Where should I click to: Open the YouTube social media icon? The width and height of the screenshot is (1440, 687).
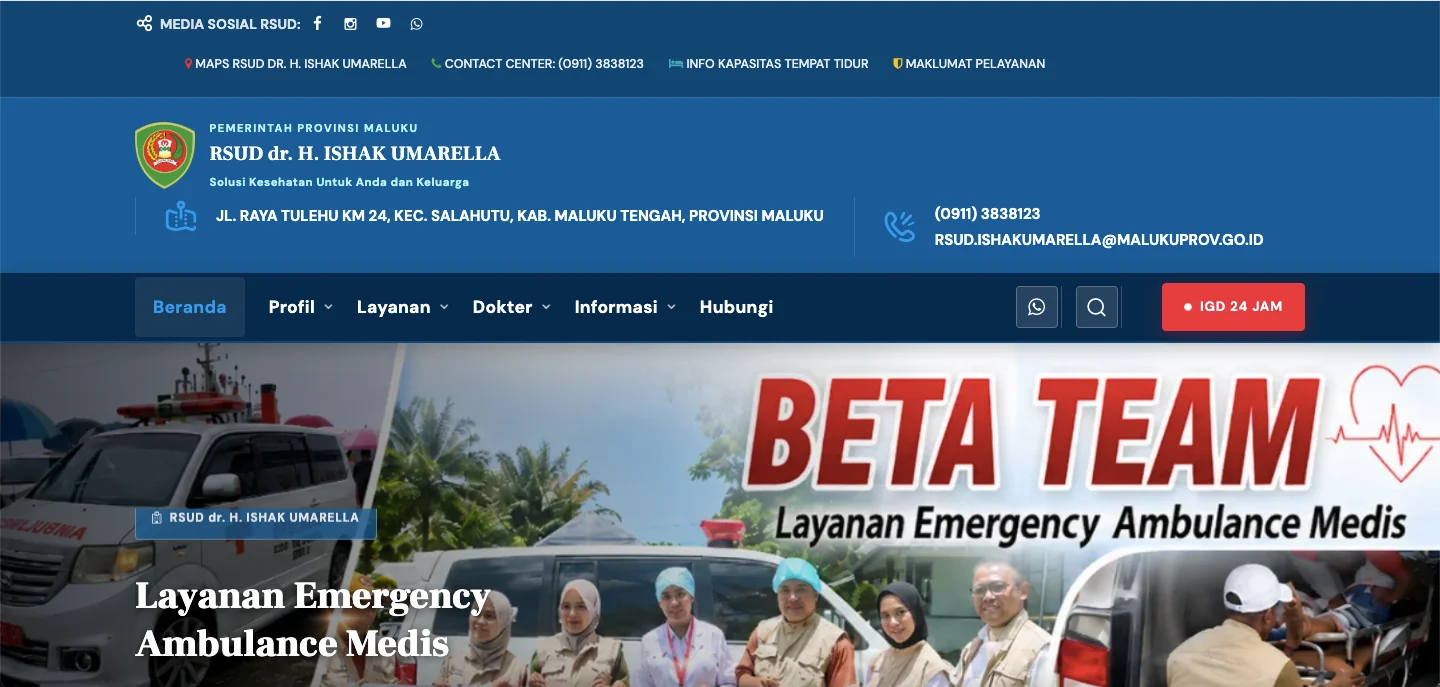[383, 23]
